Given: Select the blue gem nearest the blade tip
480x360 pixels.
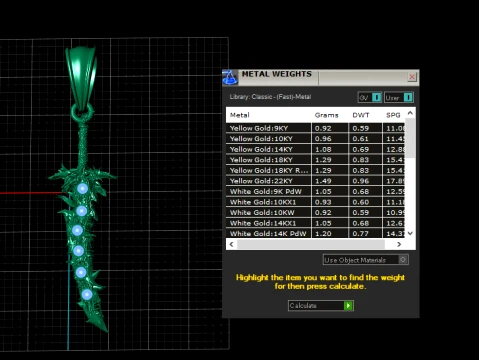Looking at the screenshot, I should 87,295.
